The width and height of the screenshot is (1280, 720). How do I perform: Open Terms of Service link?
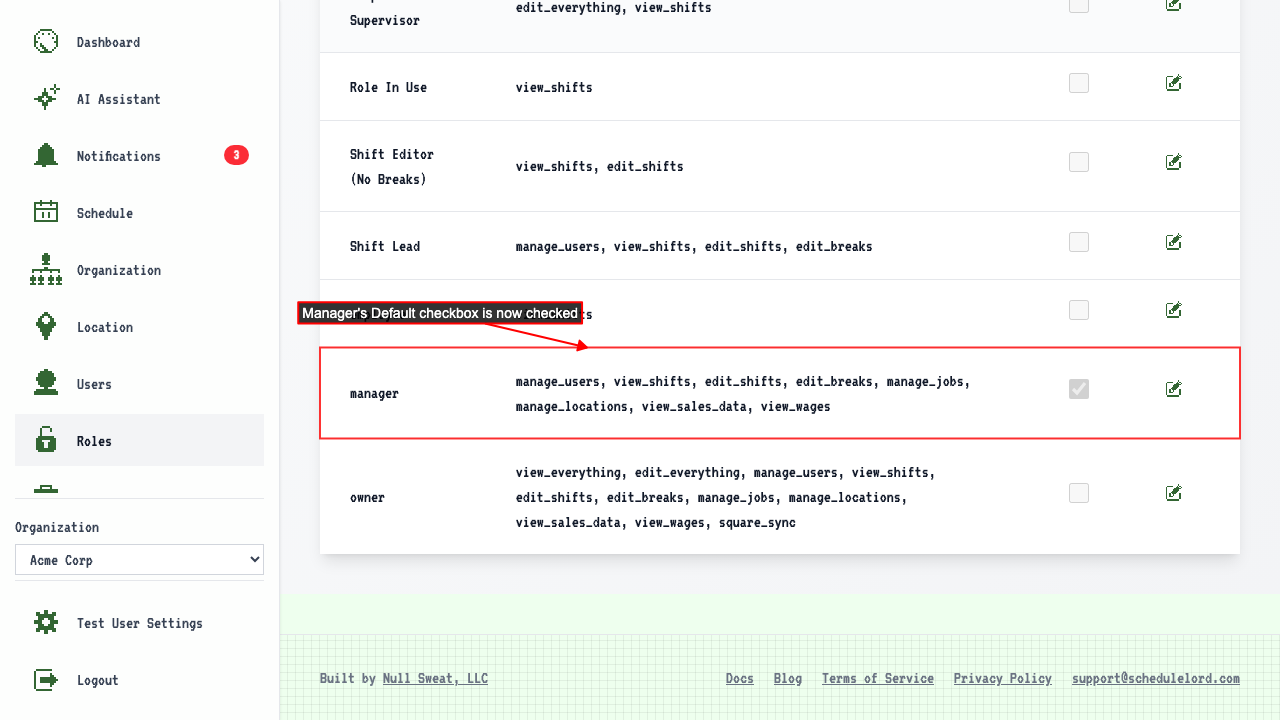(878, 678)
